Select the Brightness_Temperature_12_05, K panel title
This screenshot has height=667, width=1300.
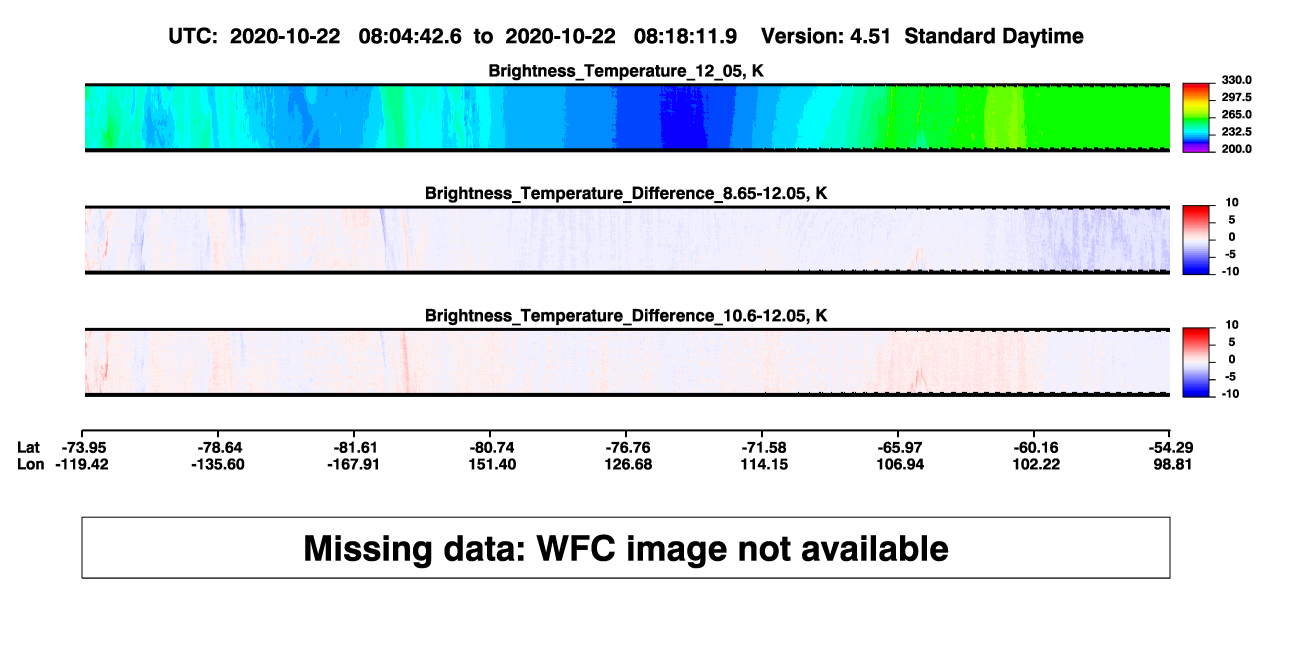pos(627,71)
